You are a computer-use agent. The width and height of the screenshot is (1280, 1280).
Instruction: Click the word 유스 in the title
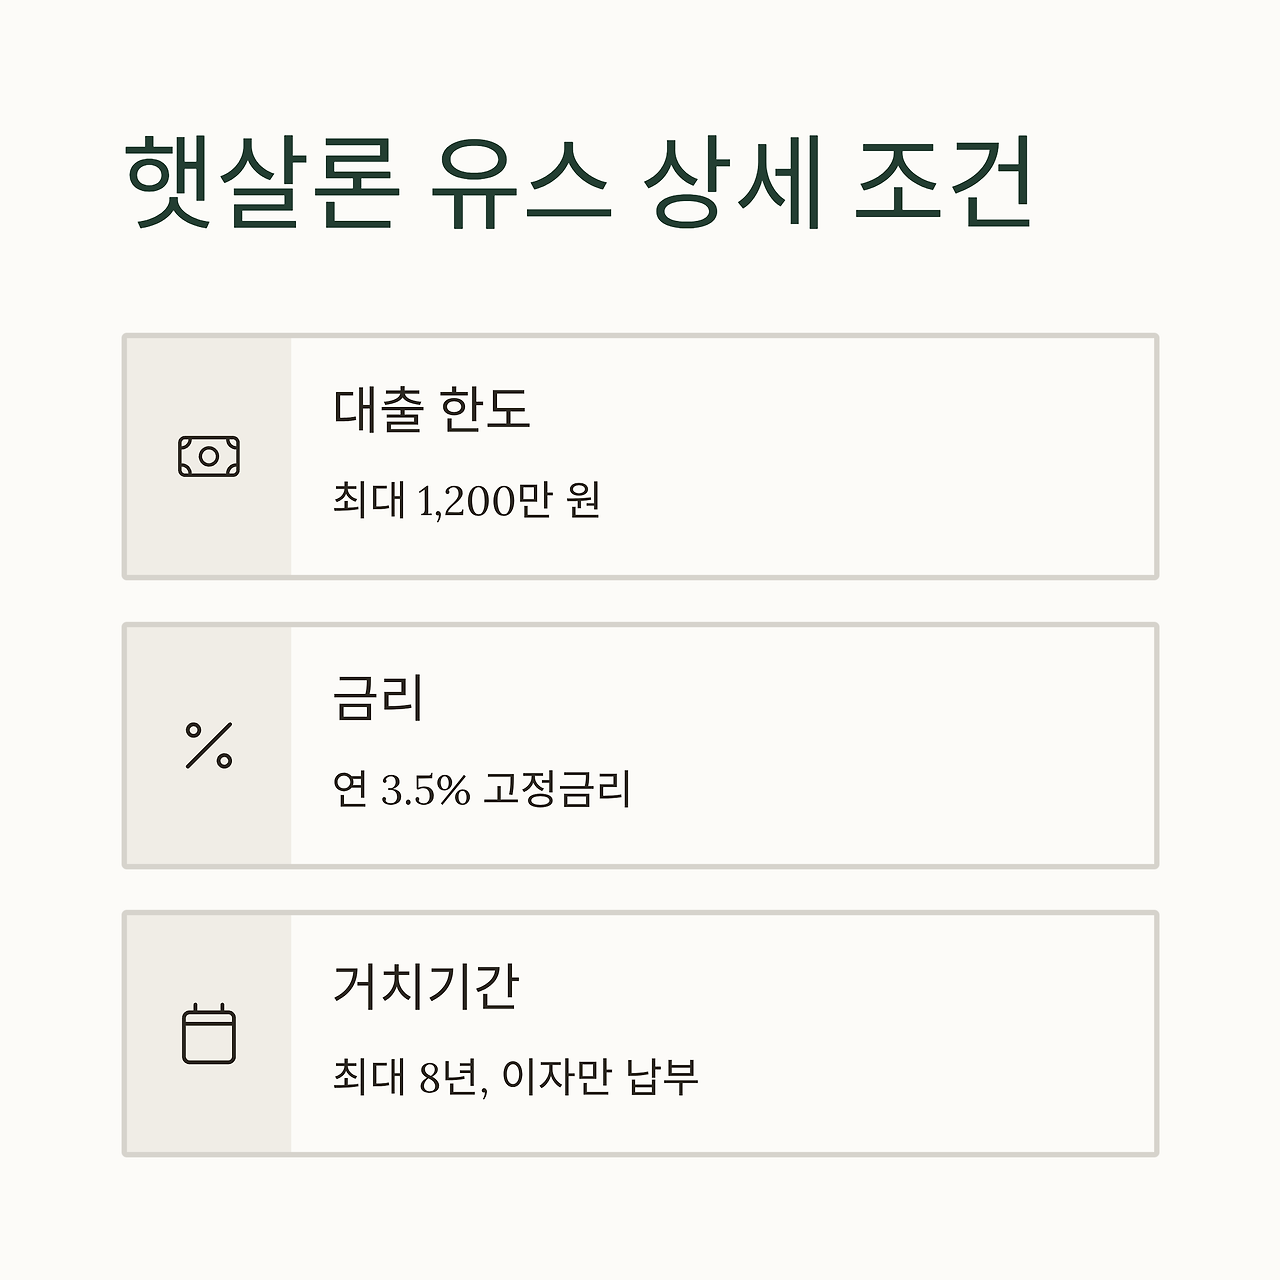tap(520, 184)
